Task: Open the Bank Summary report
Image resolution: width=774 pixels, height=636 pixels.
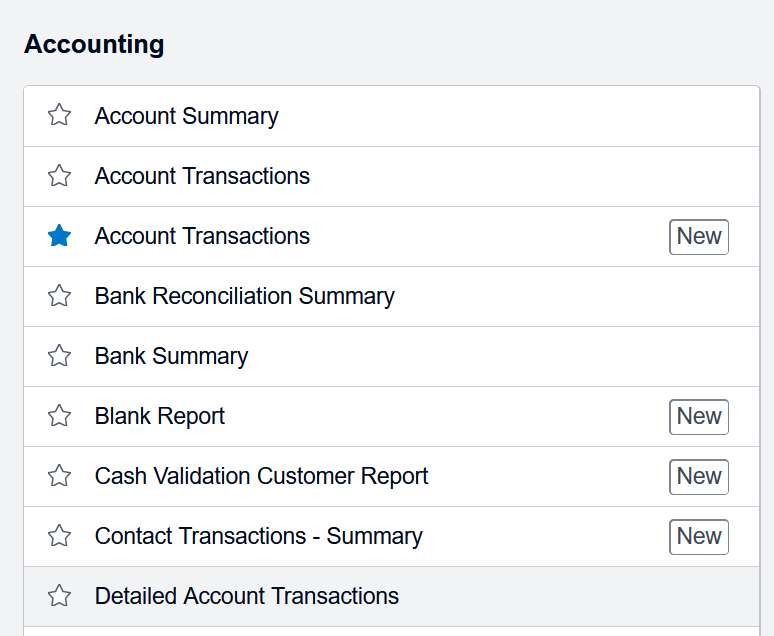Action: 171,356
